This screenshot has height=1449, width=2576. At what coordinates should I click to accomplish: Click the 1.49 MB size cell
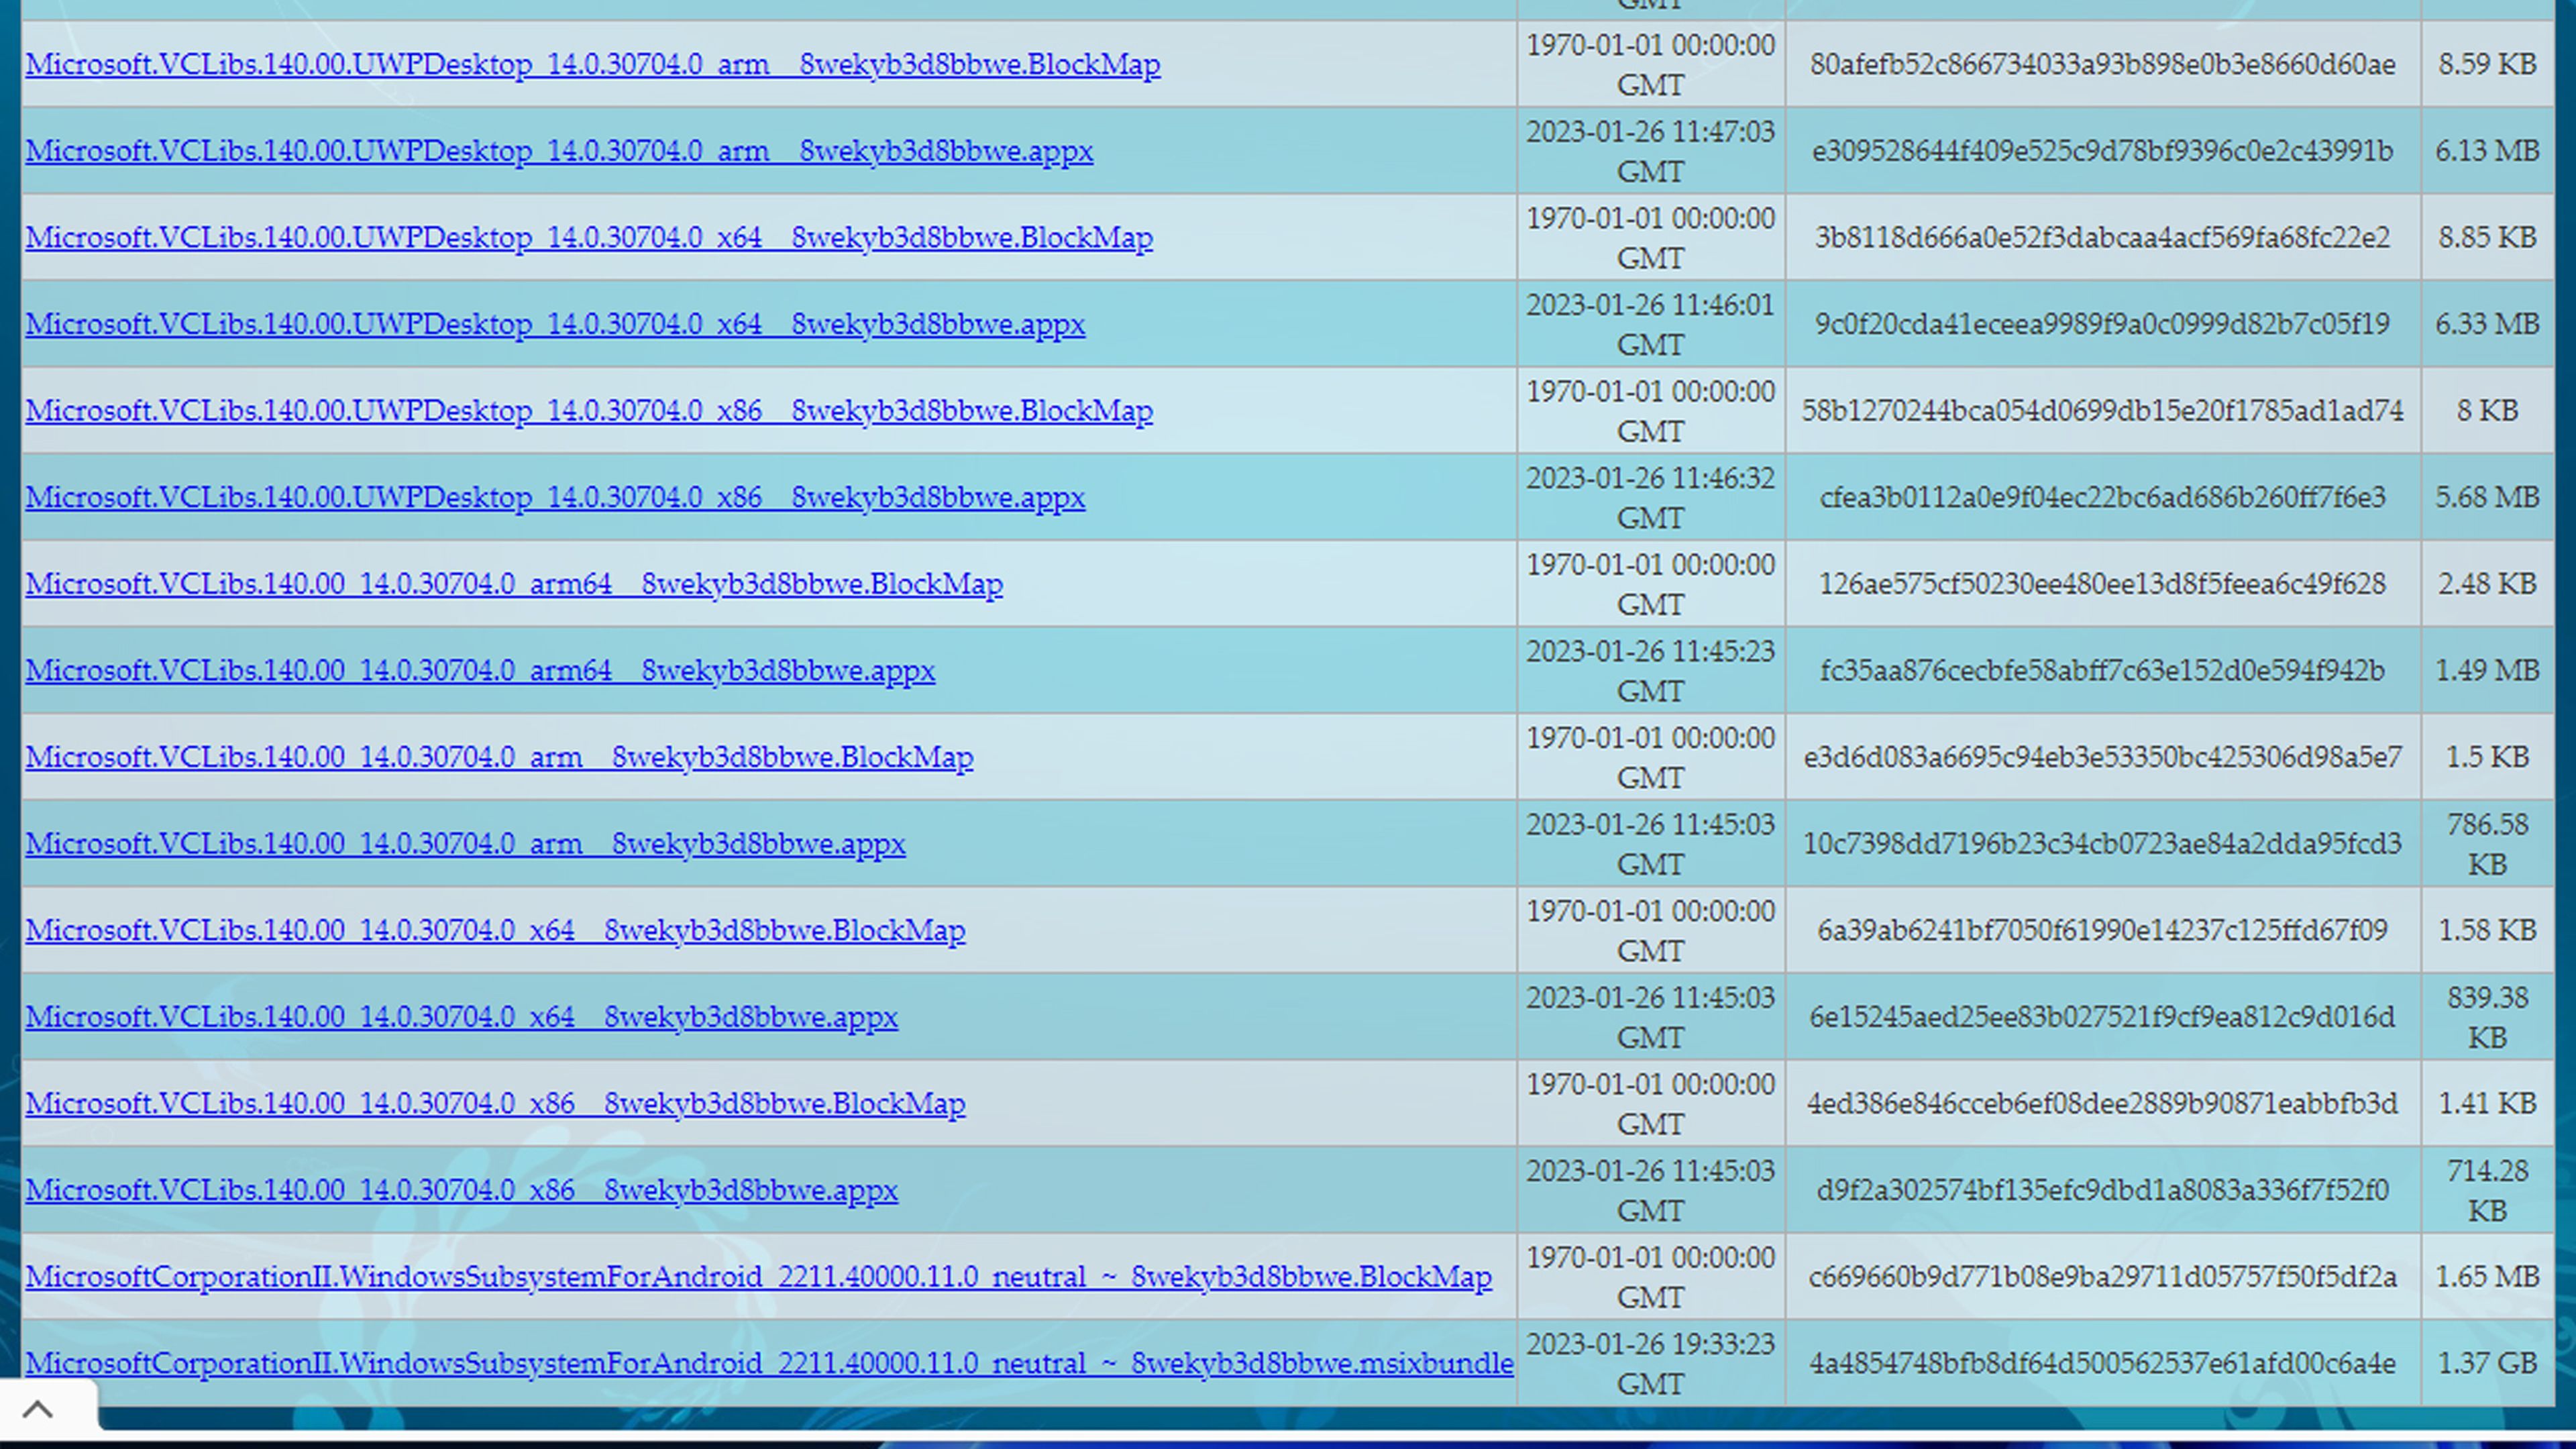pos(2487,671)
